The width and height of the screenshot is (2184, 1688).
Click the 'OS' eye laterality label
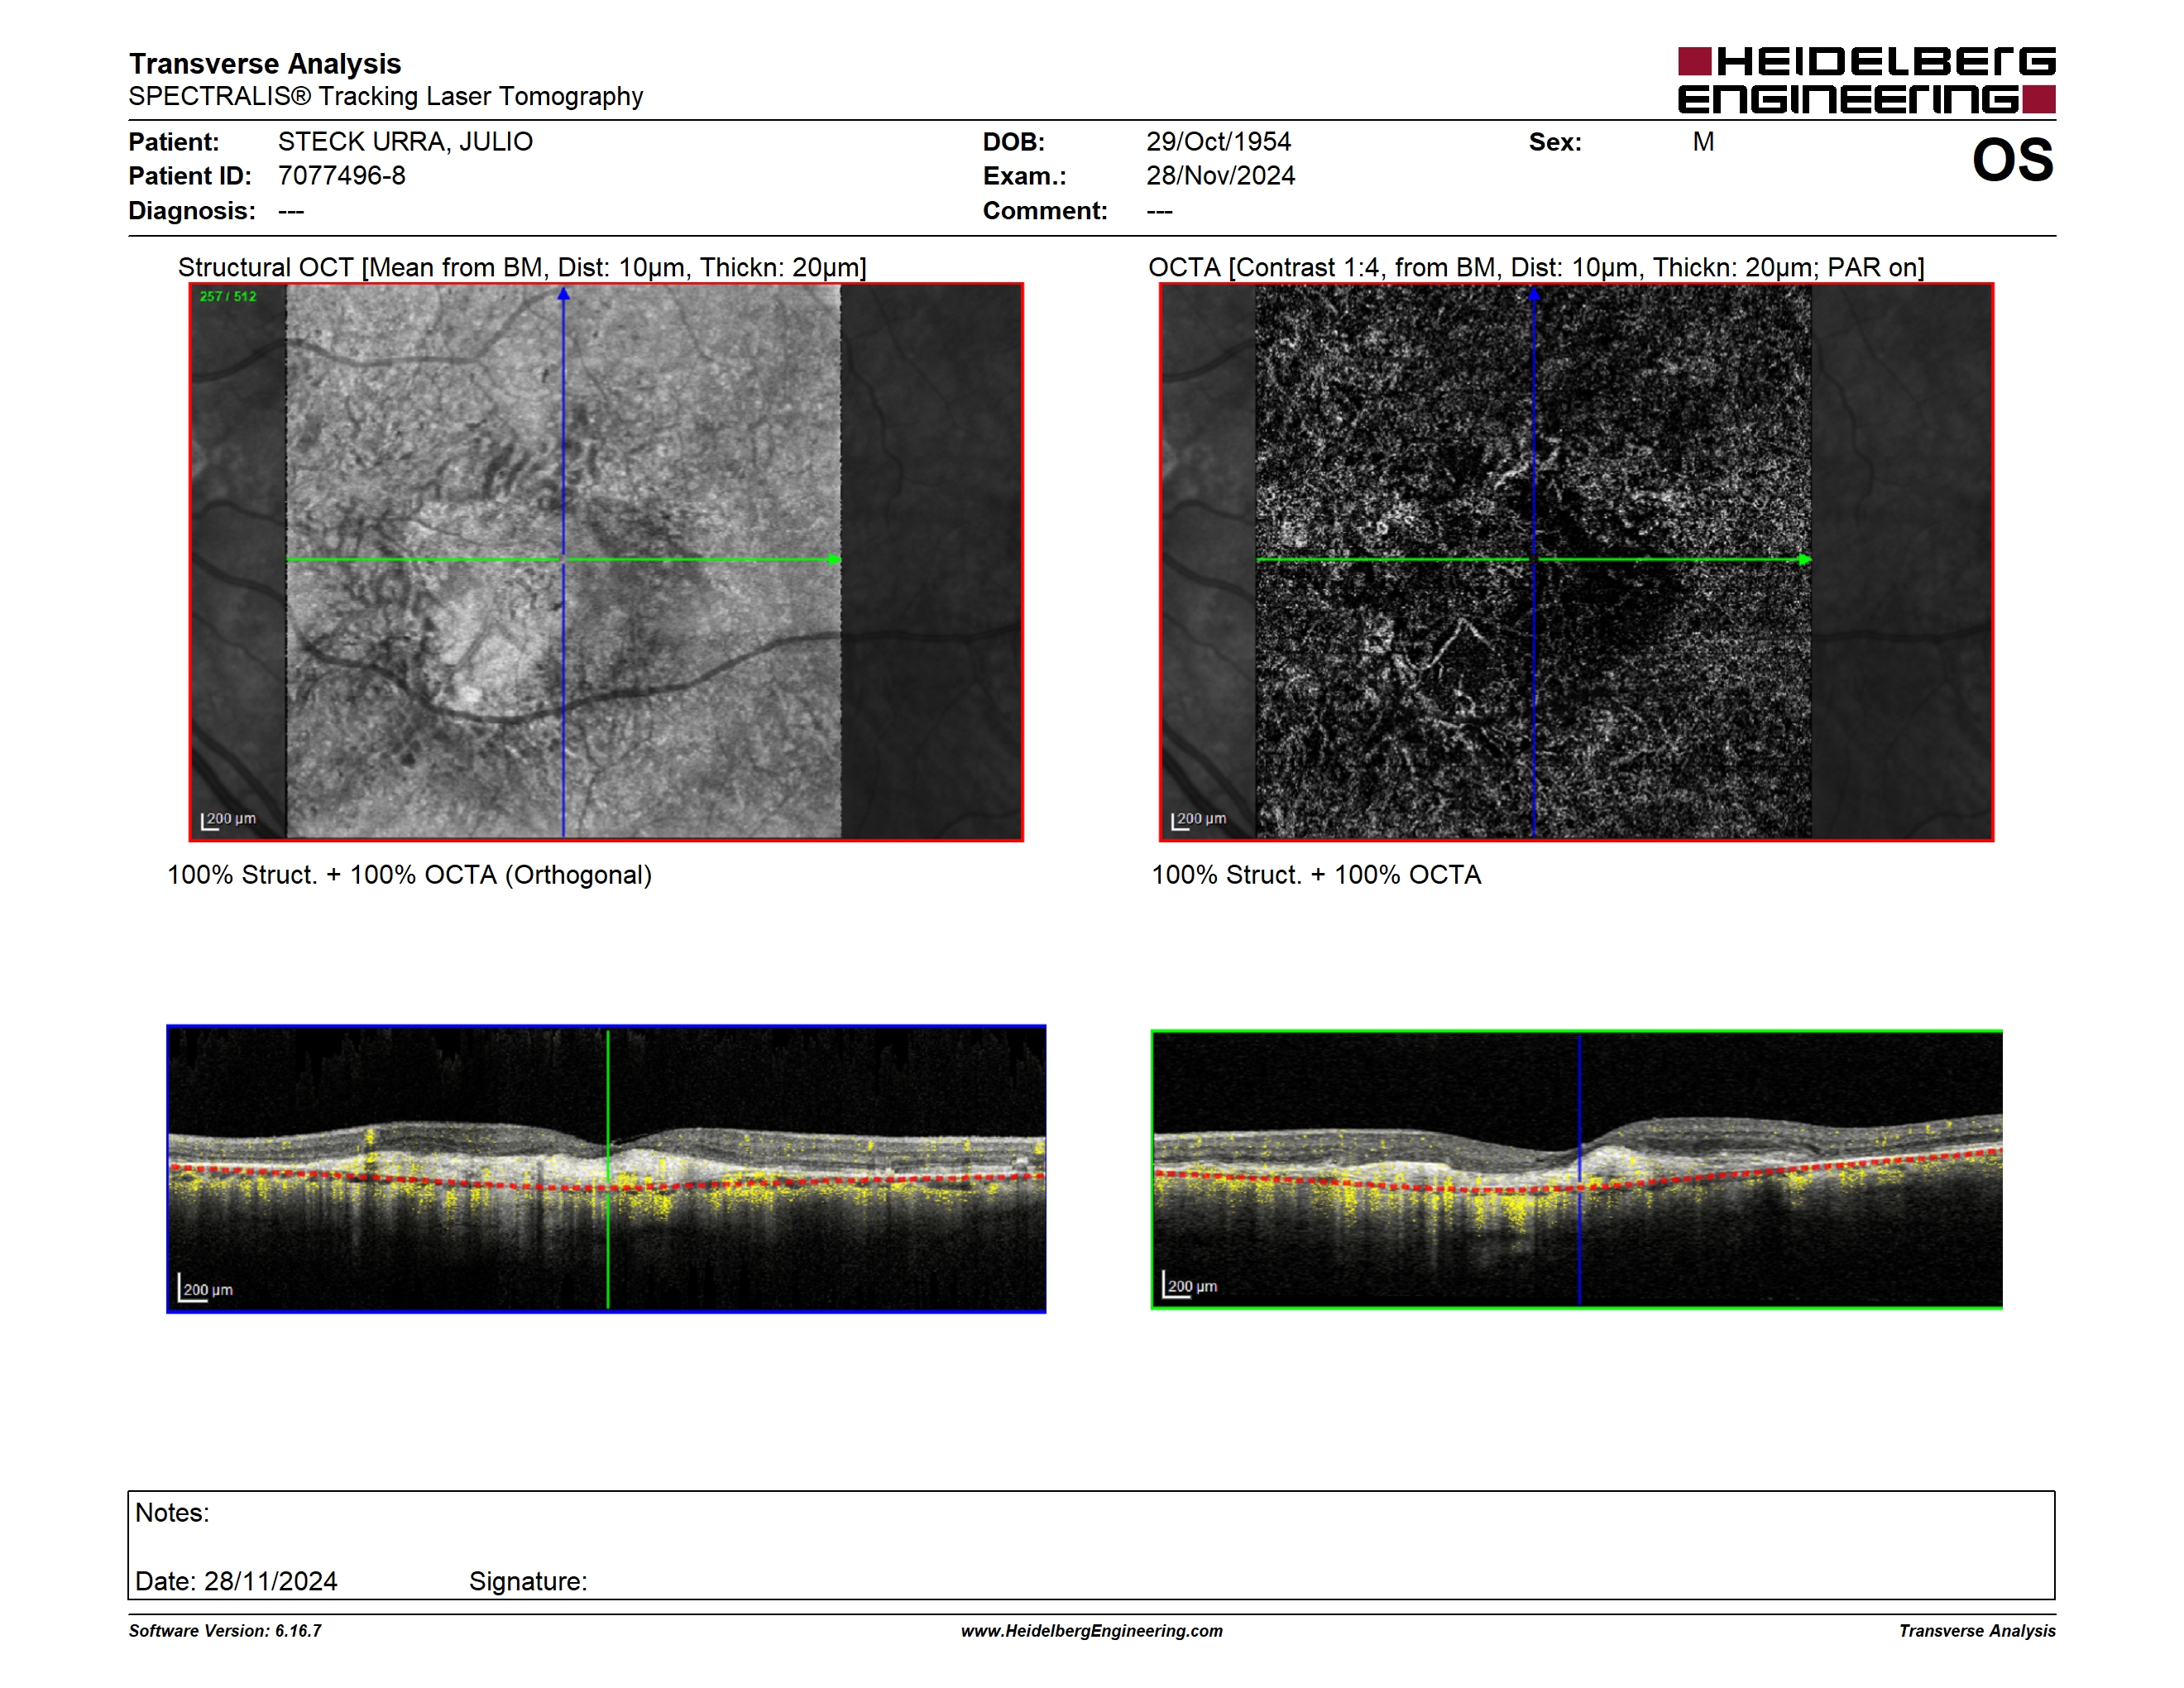2012,160
